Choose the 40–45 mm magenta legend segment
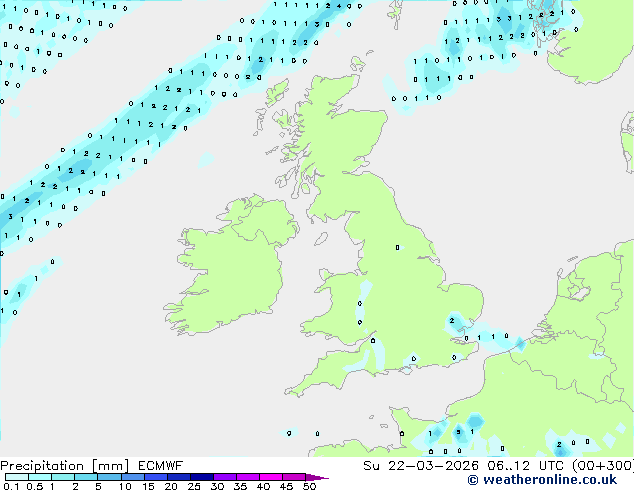Viewport: 634px width, 490px height. (271, 477)
